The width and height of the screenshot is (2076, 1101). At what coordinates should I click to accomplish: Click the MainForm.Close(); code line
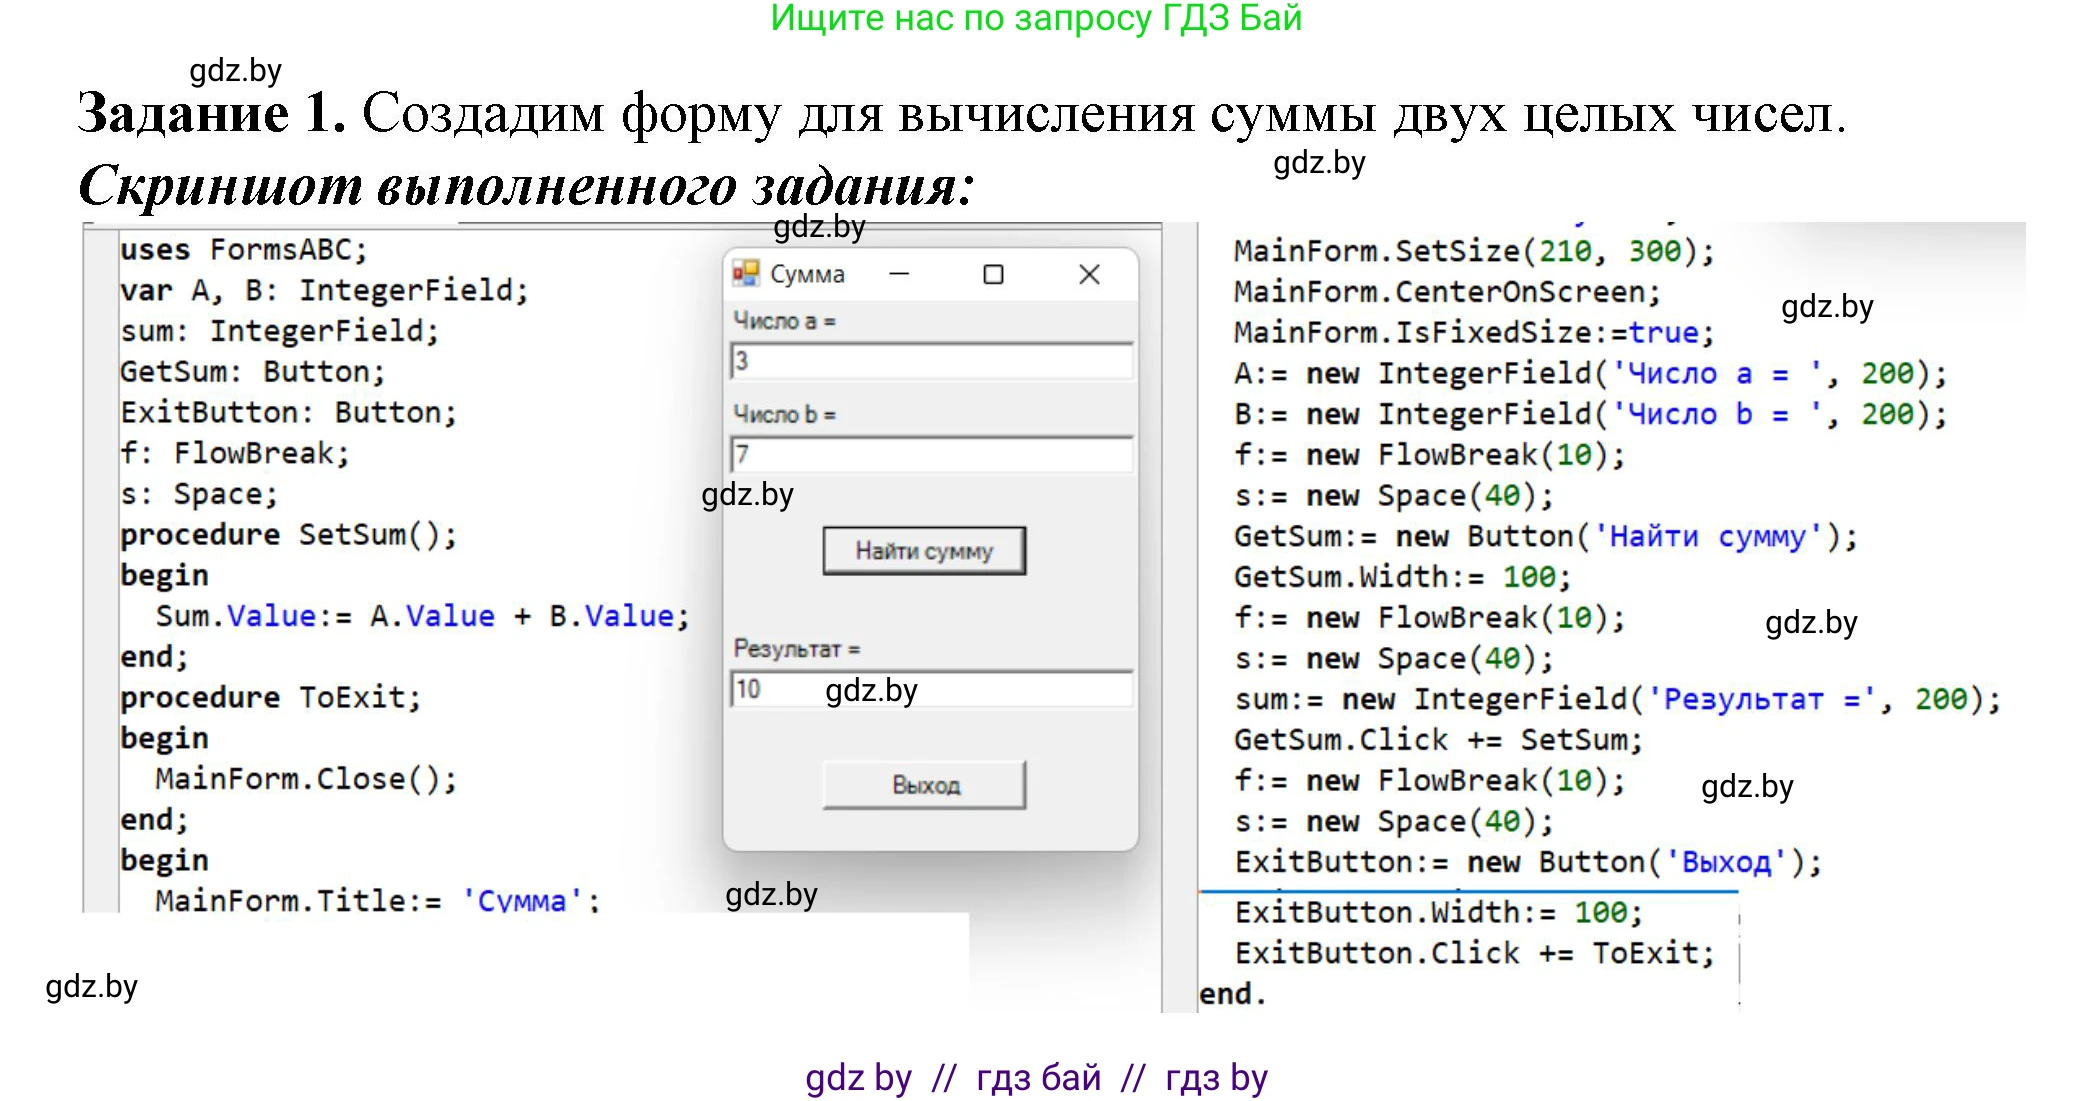(305, 779)
